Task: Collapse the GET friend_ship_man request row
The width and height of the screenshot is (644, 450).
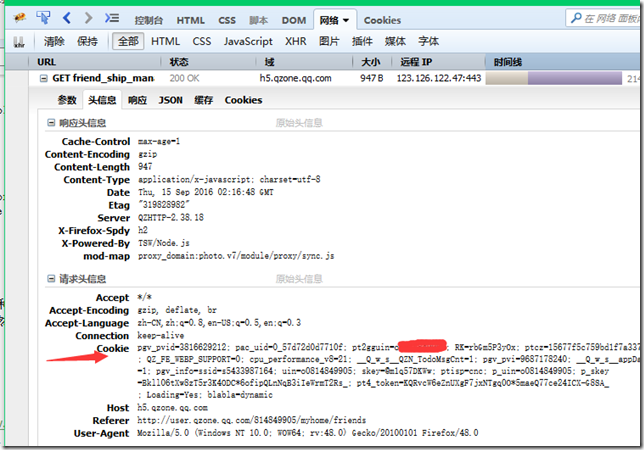Action: click(x=44, y=78)
